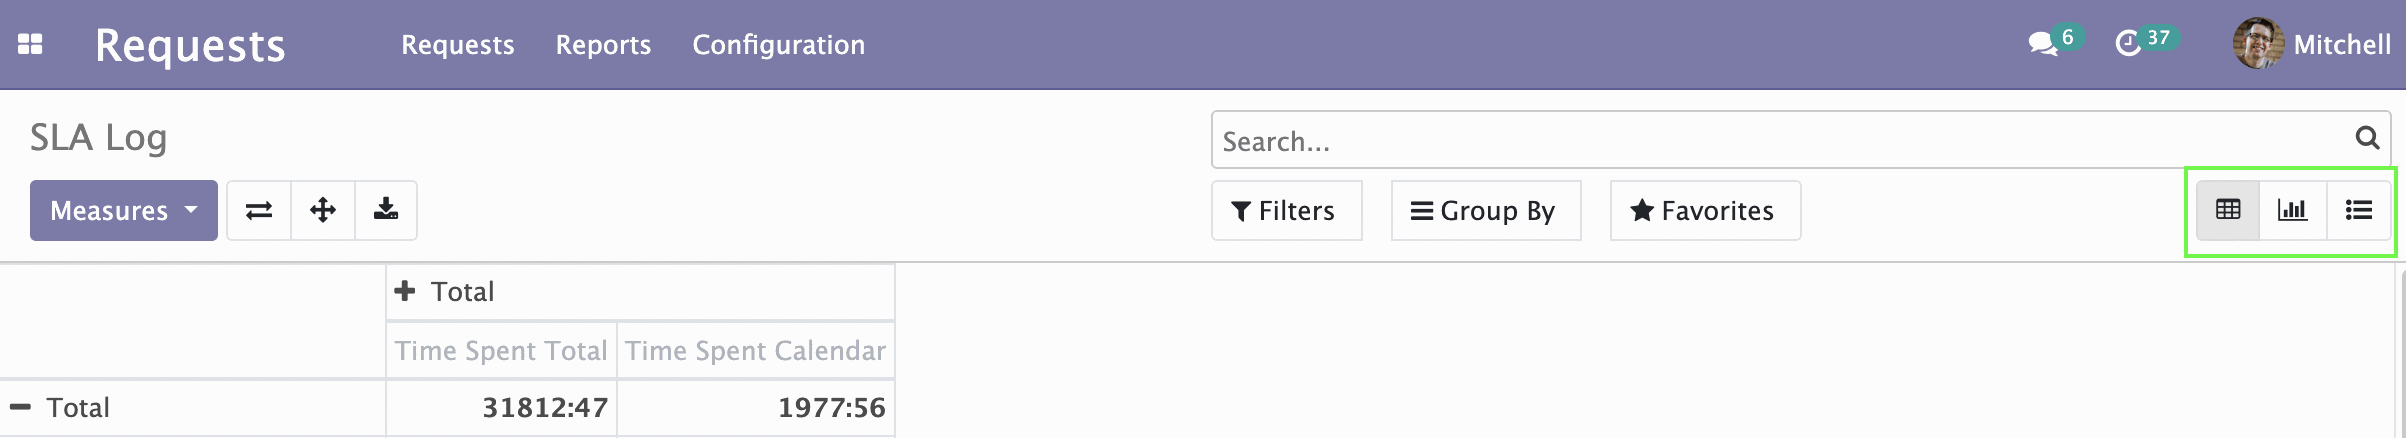Open the Filters dropdown
The width and height of the screenshot is (2406, 438).
point(1286,210)
